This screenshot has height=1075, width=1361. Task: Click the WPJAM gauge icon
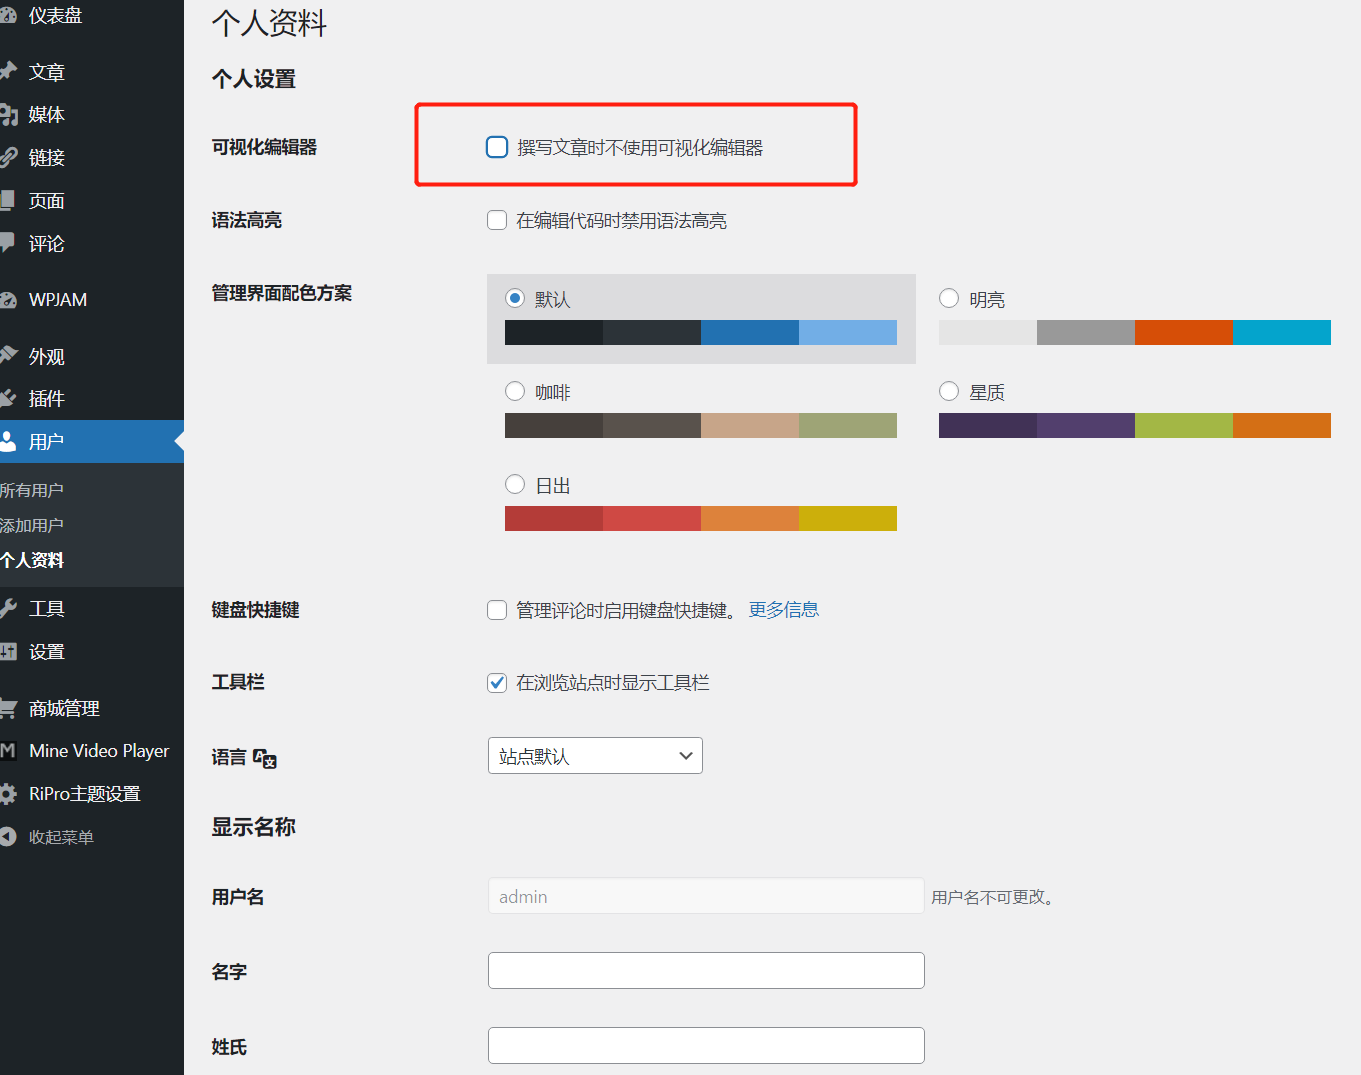click(x=8, y=300)
